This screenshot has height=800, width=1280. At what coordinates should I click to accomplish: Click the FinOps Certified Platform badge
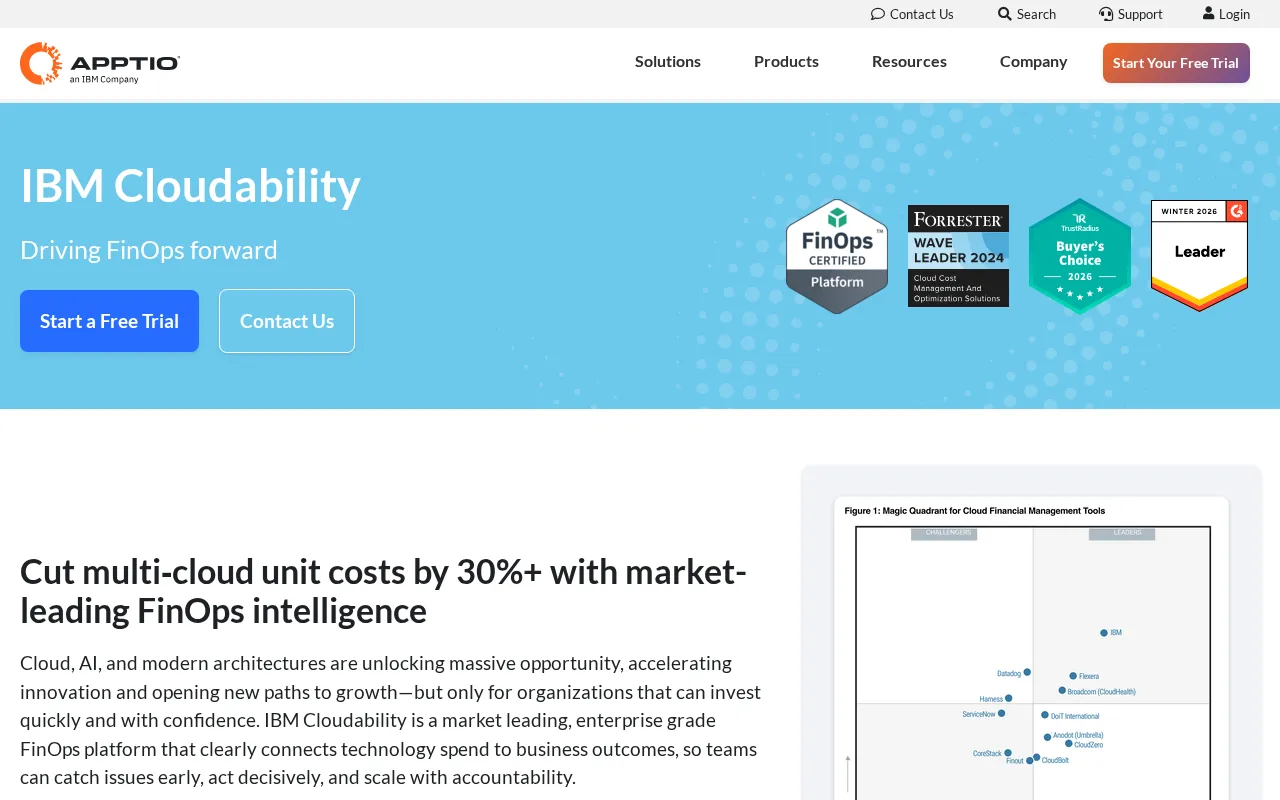[x=837, y=256]
